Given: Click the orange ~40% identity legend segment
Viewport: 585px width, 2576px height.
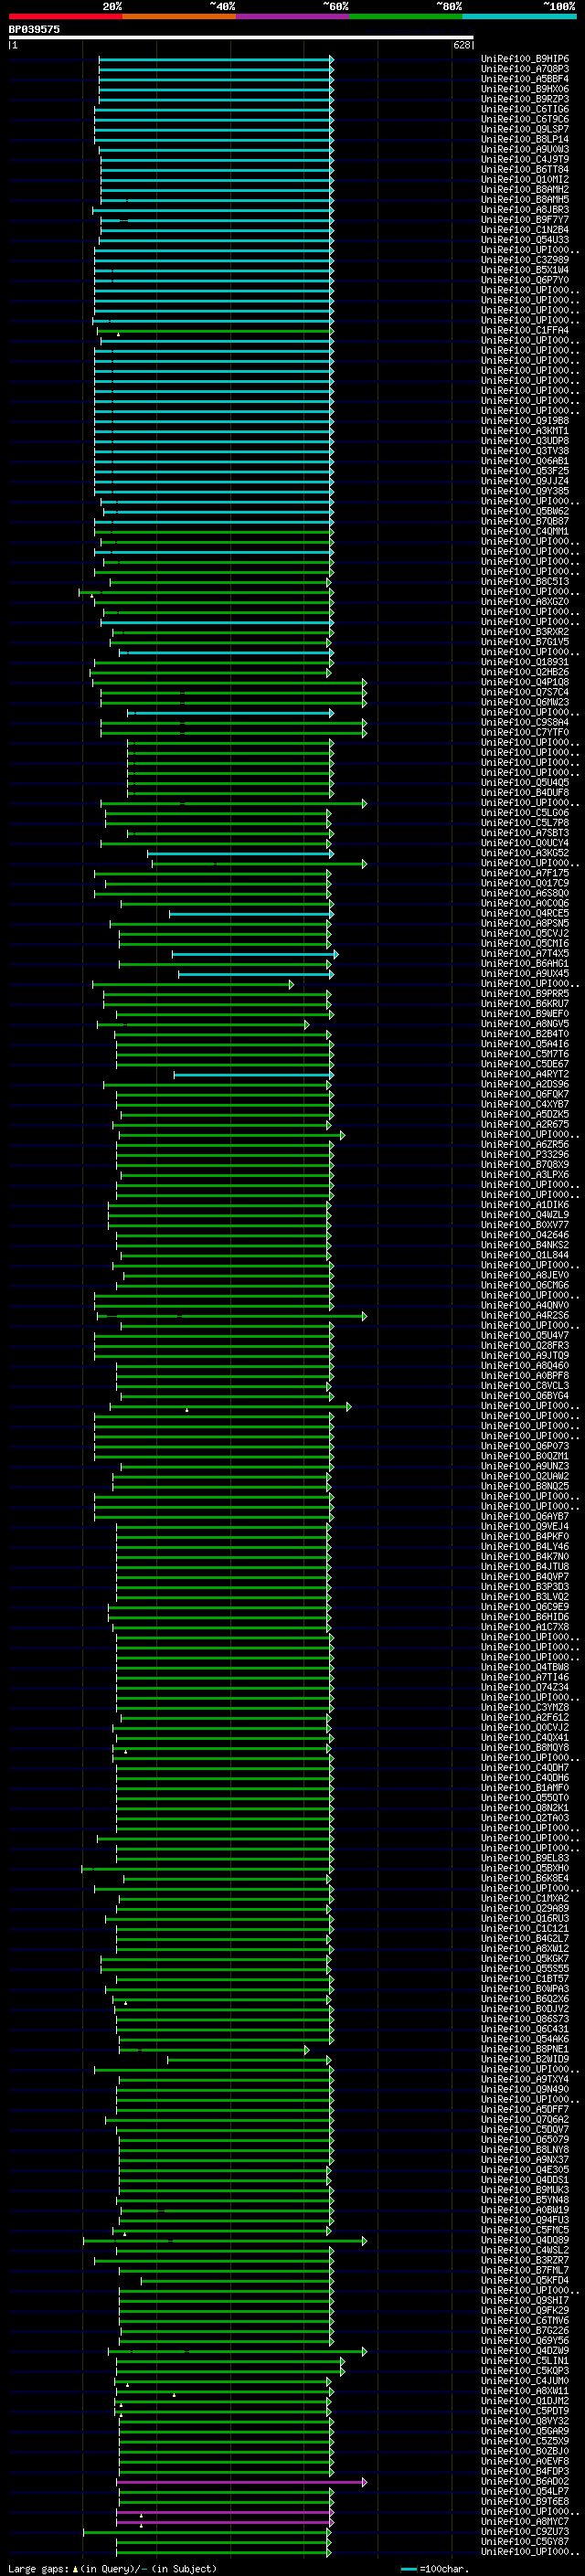Looking at the screenshot, I should coord(179,16).
